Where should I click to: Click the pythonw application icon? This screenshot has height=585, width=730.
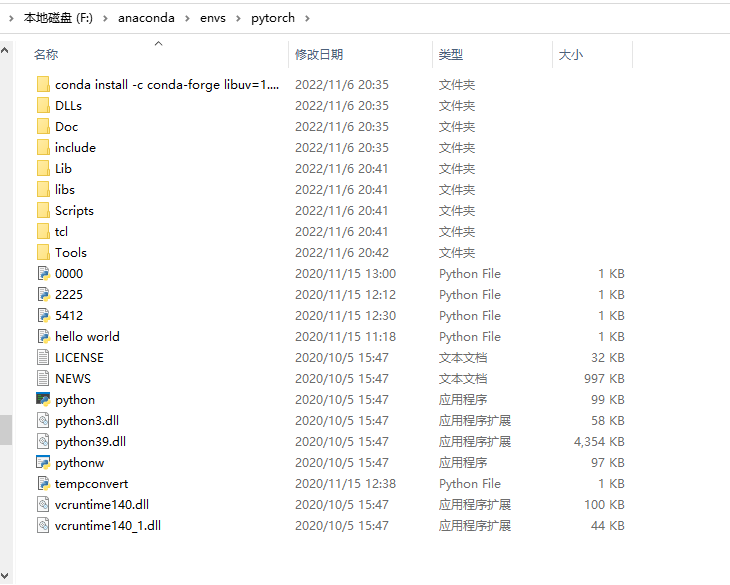tap(43, 463)
